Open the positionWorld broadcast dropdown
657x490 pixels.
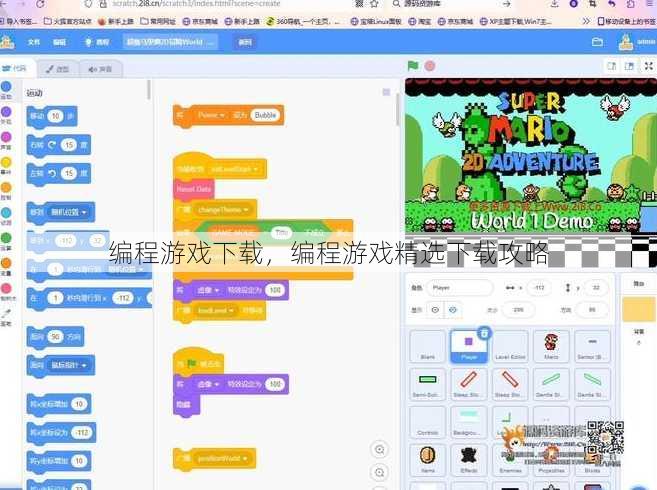point(222,459)
